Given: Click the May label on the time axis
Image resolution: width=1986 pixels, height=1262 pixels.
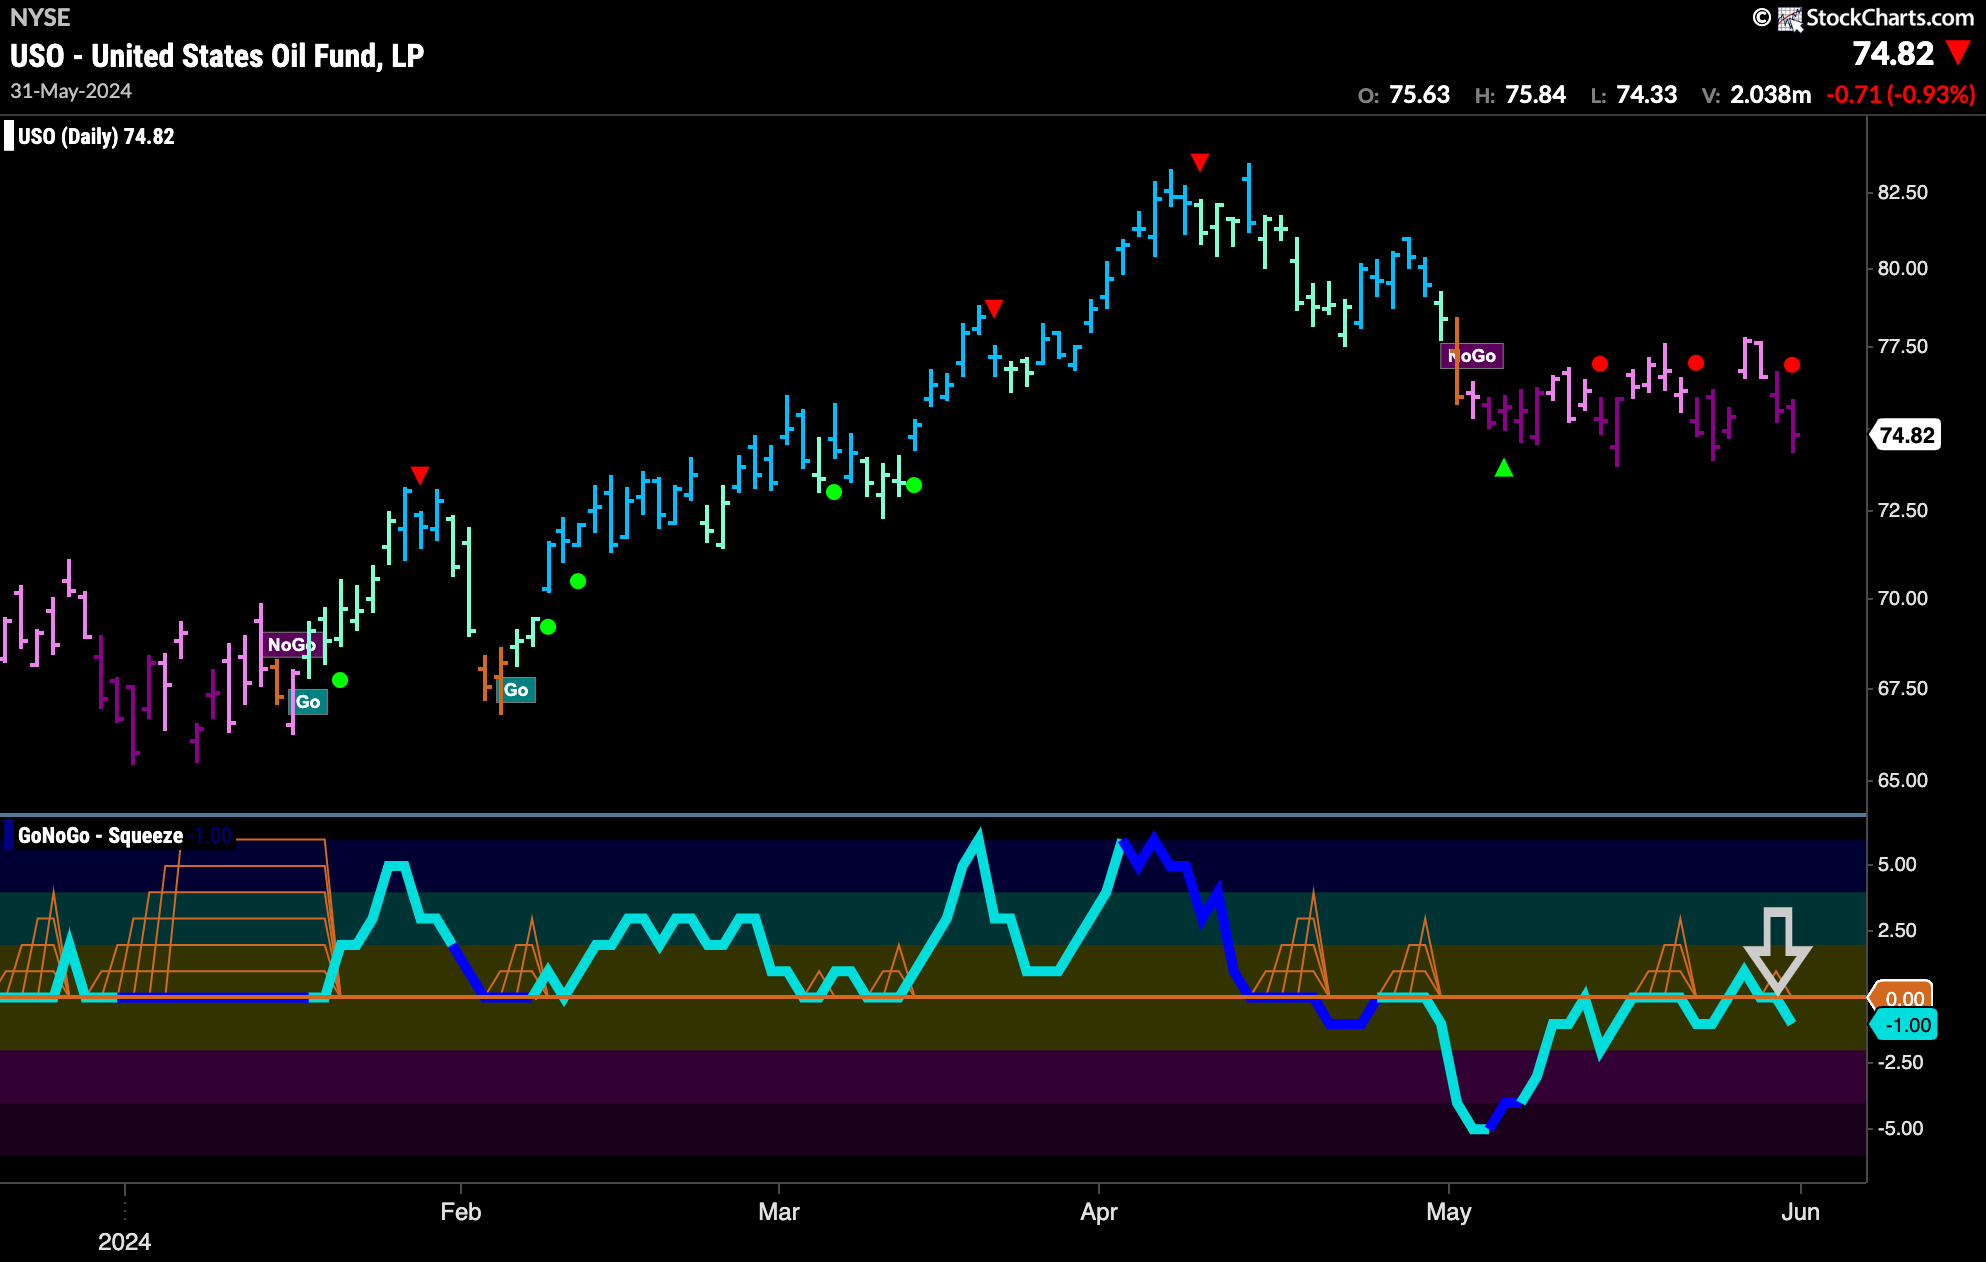Looking at the screenshot, I should (1449, 1212).
